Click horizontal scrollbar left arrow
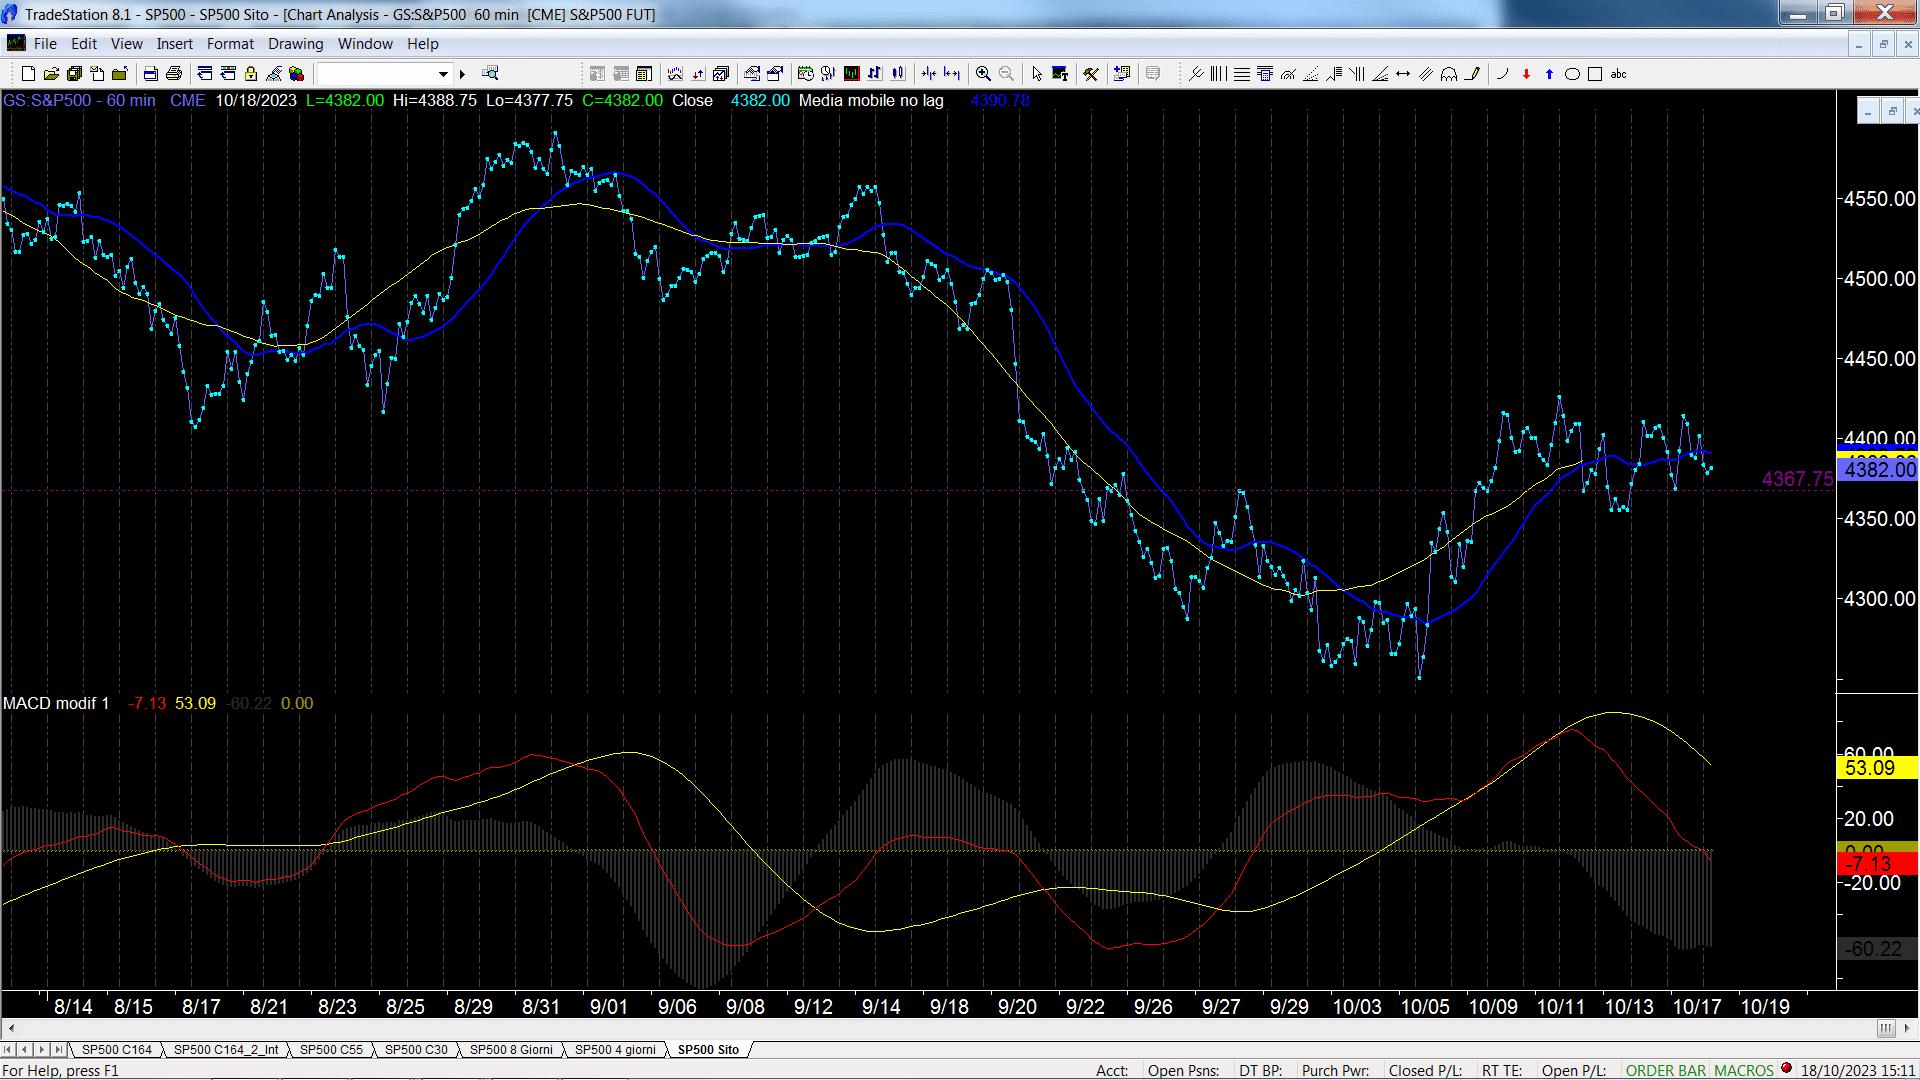Viewport: 1920px width, 1080px height. click(x=10, y=1028)
